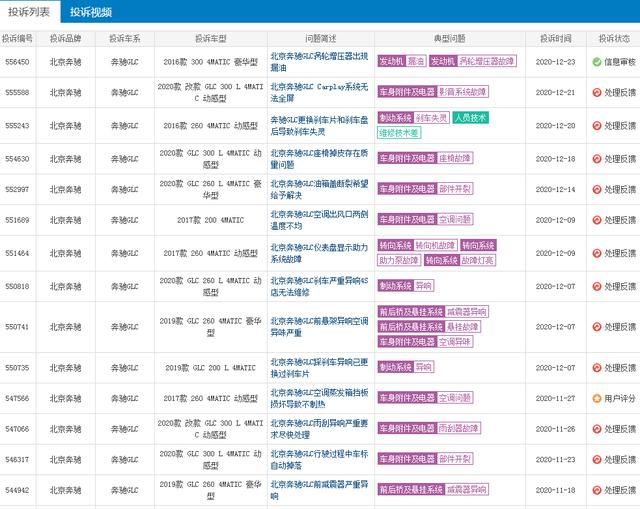640x509 pixels.
Task: Click status icon for complaint 550818
Action: [x=597, y=287]
